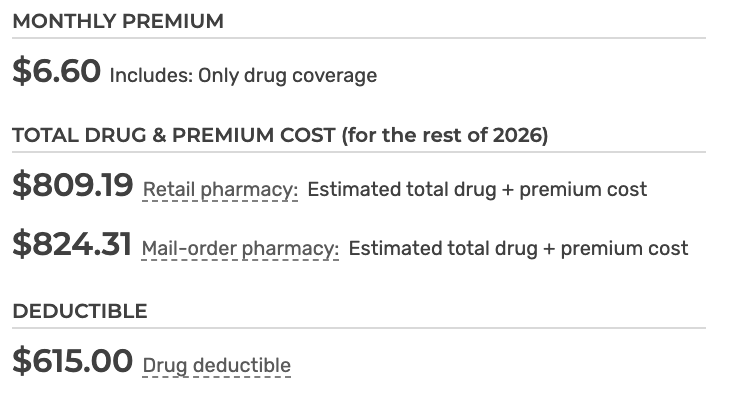Select the $824.31 mail-order cost amount

[72, 244]
